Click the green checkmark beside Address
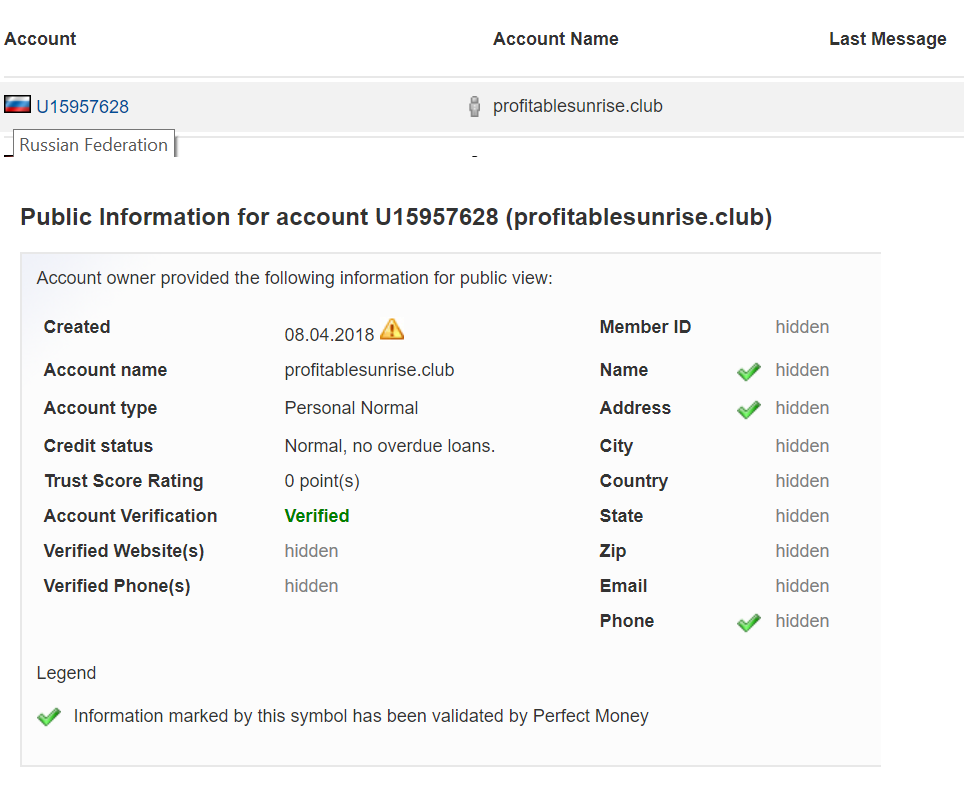Image resolution: width=964 pixels, height=790 pixels. click(x=748, y=409)
